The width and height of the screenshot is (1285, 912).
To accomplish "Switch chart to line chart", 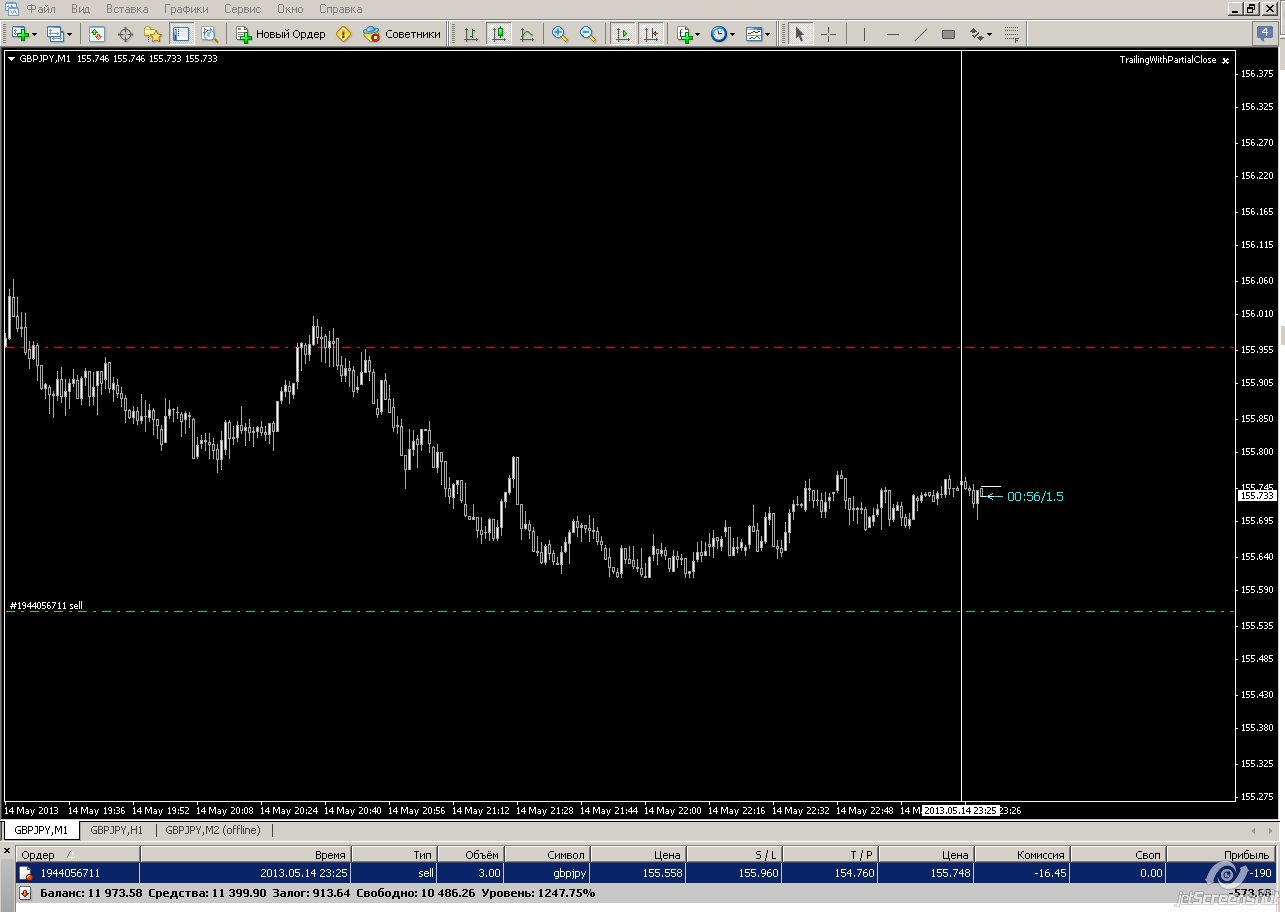I will [527, 34].
